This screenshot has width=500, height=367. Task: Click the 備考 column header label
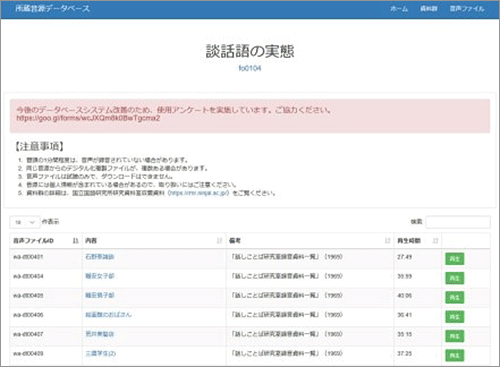point(235,241)
